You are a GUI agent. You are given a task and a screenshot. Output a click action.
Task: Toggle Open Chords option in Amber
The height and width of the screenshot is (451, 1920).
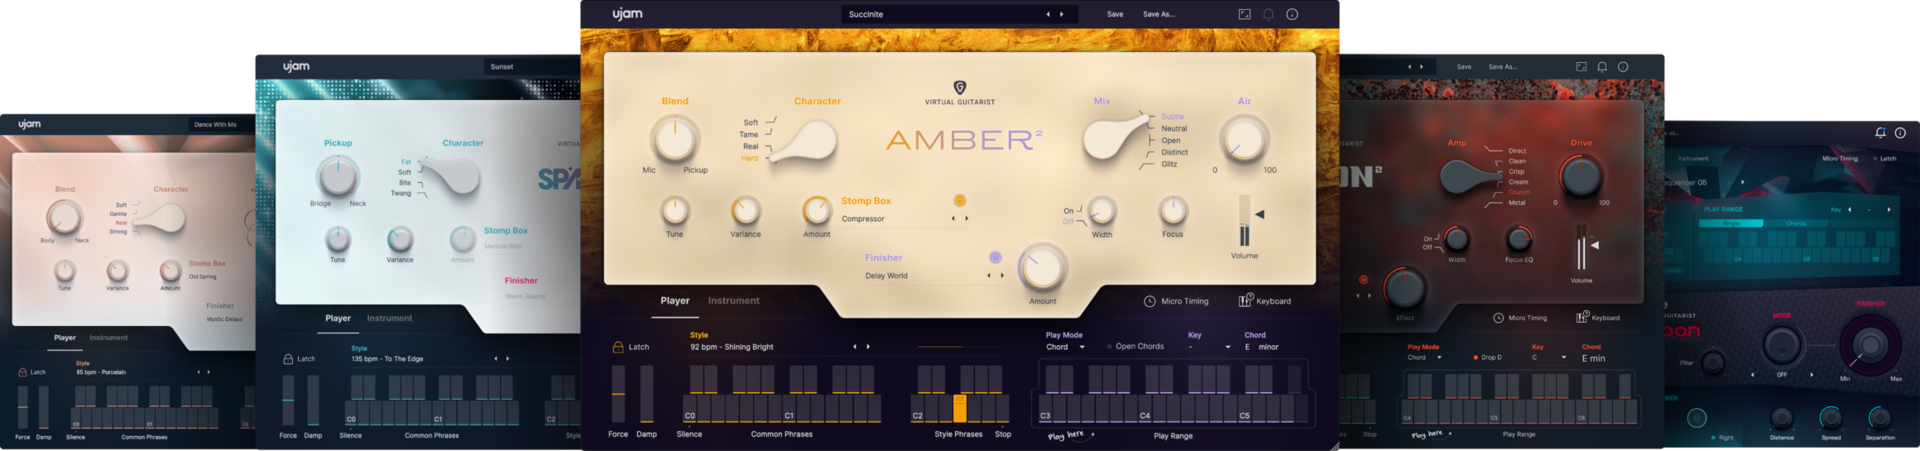1136,347
